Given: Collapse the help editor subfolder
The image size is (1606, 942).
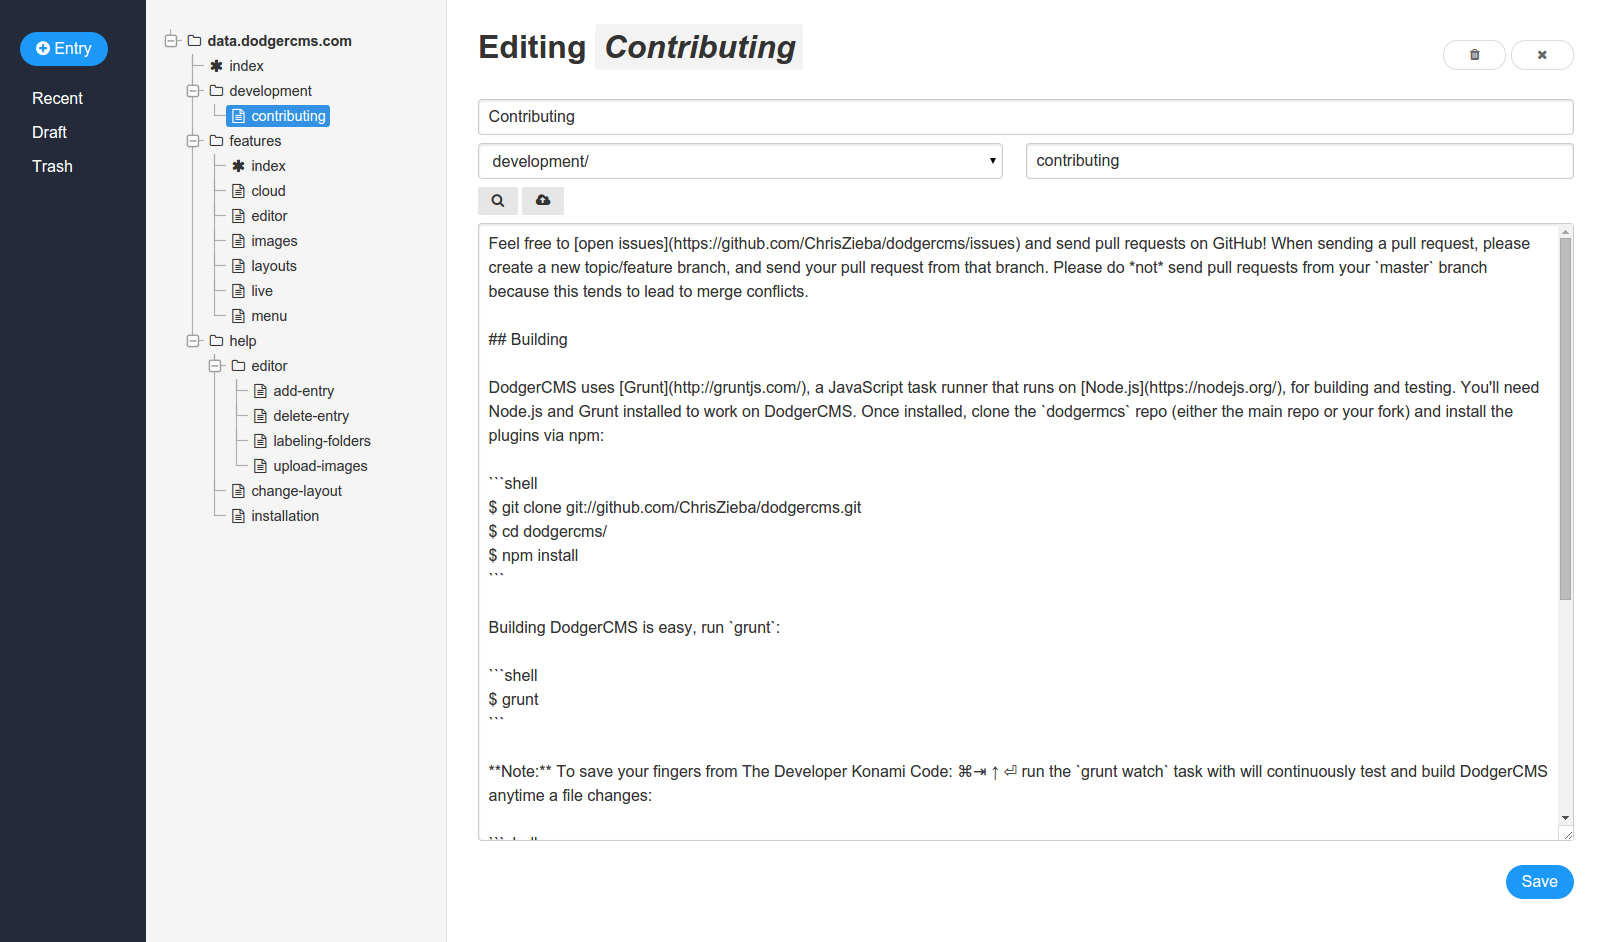Looking at the screenshot, I should click(x=215, y=366).
